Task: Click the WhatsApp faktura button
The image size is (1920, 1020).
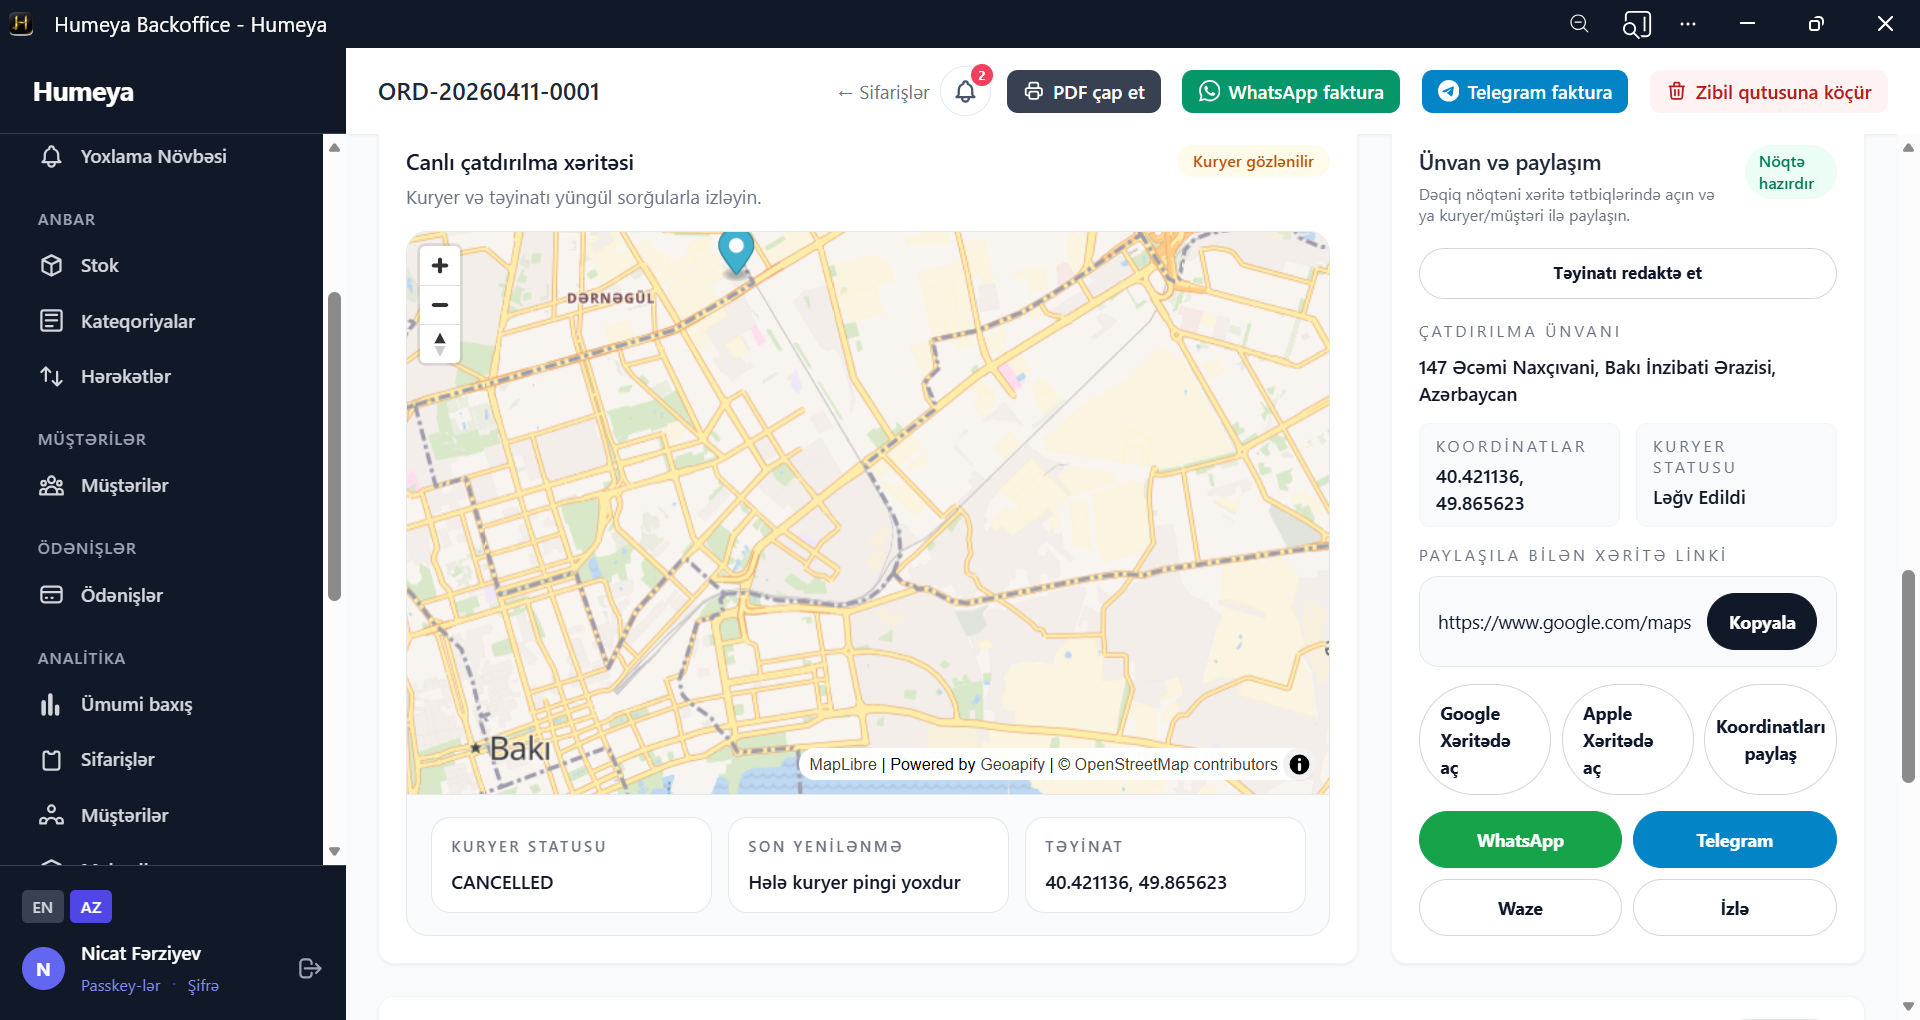Action: pyautogui.click(x=1290, y=92)
